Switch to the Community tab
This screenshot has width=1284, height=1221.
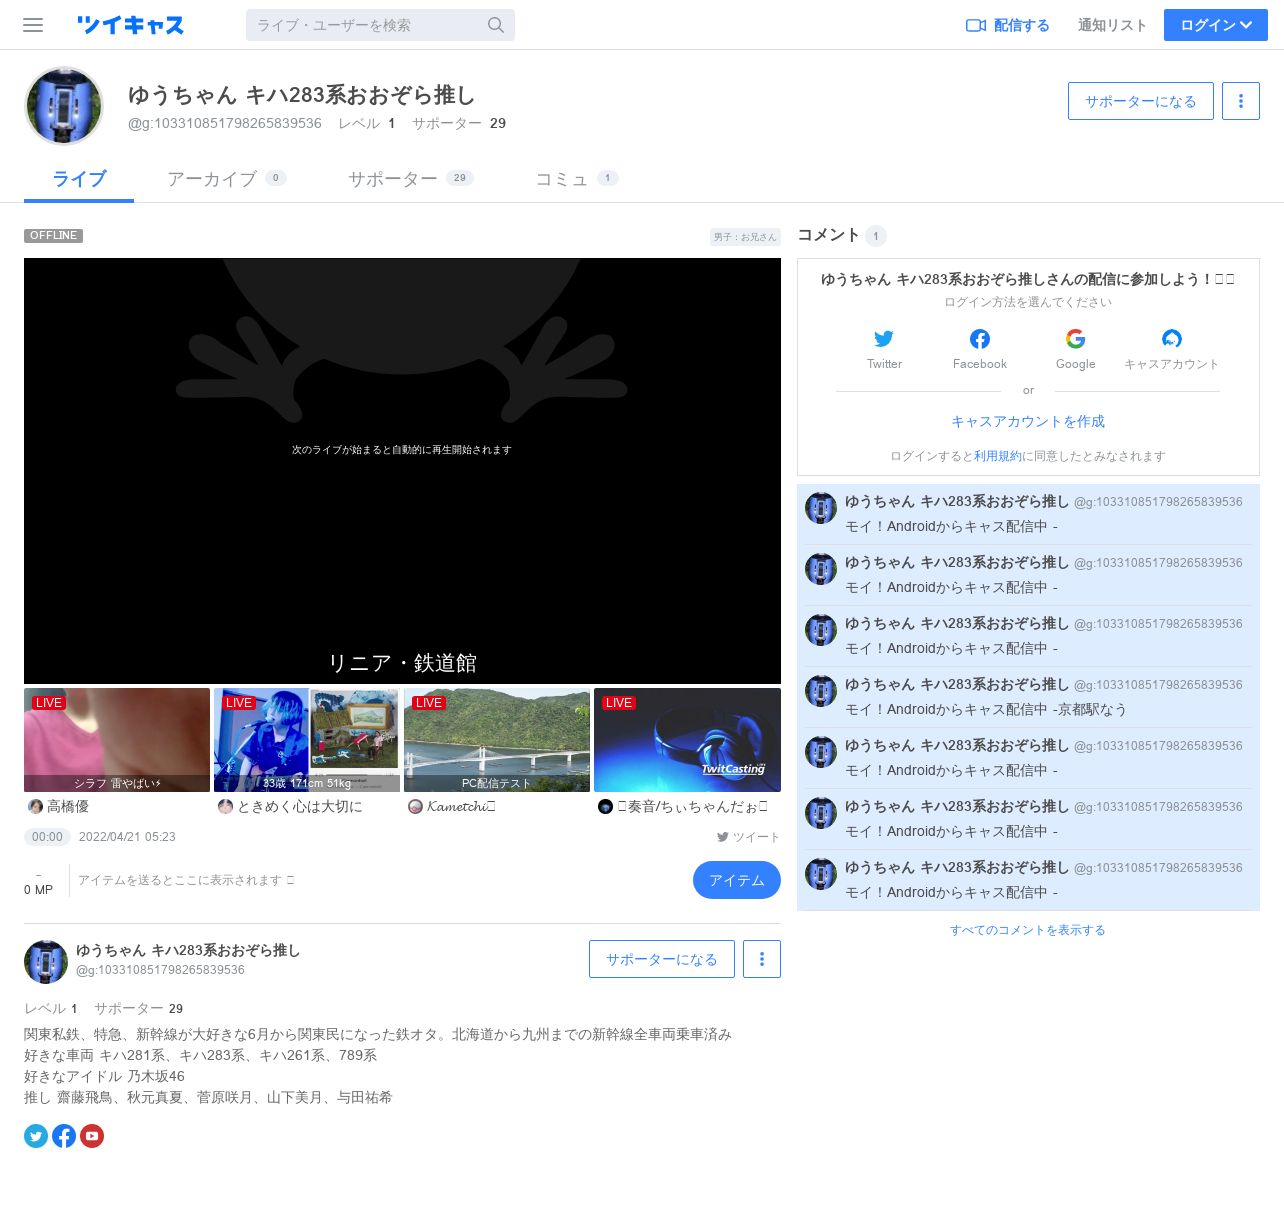pos(577,179)
